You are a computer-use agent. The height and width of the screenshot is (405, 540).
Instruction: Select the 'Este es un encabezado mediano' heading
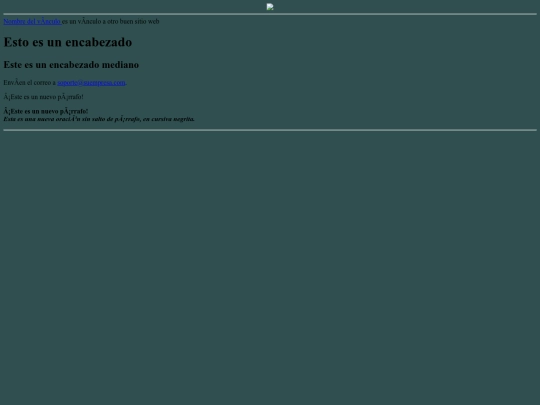71,65
